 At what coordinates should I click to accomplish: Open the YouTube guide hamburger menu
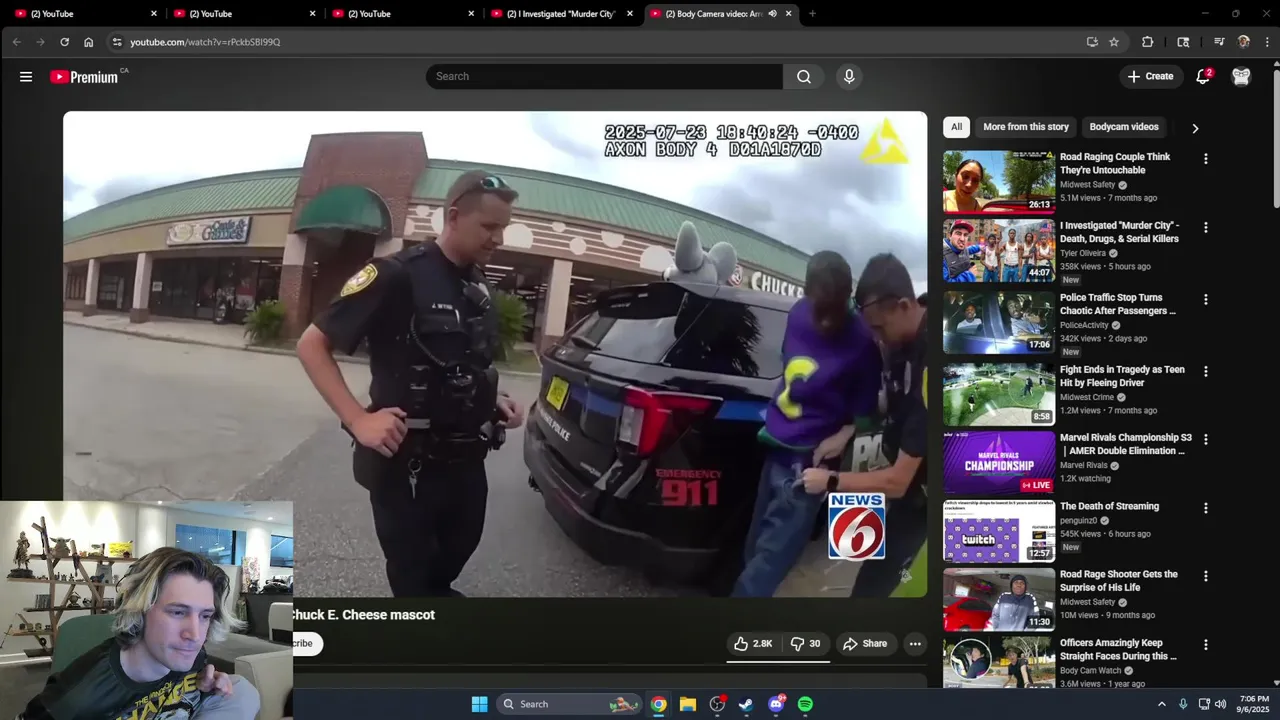tap(26, 76)
